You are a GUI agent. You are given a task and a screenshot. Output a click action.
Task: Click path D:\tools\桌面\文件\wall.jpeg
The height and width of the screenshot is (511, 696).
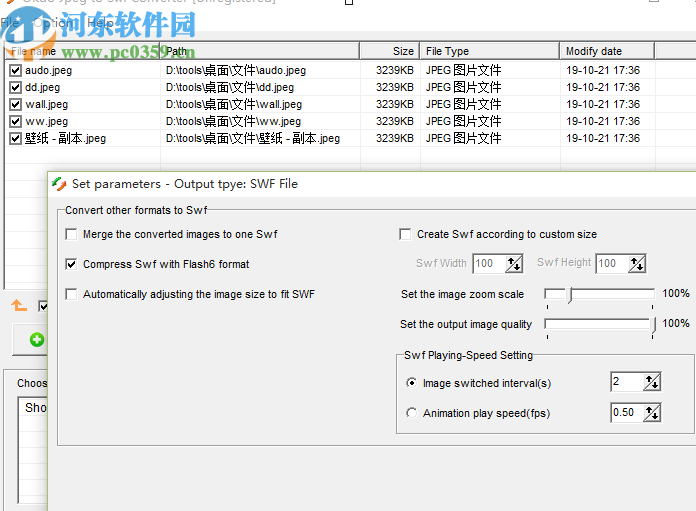click(x=234, y=104)
